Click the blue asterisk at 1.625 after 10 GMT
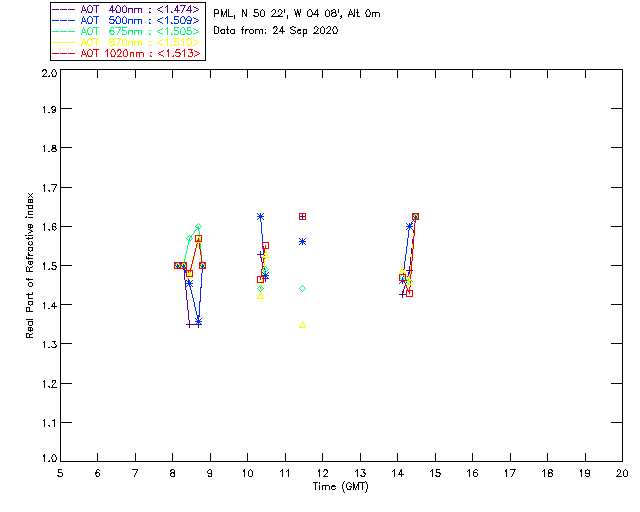 (260, 216)
